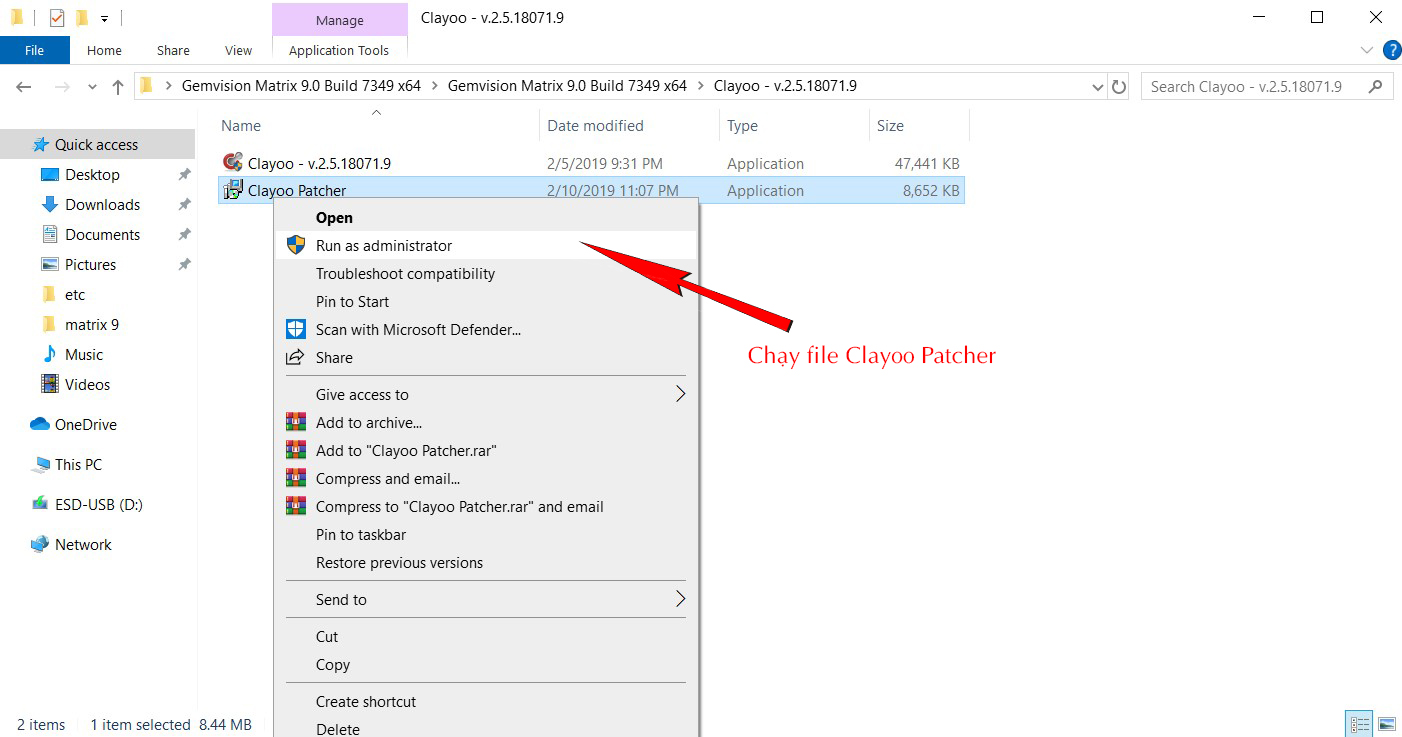The image size is (1402, 737).
Task: Click the Share arrow icon in context menu
Action: click(295, 357)
